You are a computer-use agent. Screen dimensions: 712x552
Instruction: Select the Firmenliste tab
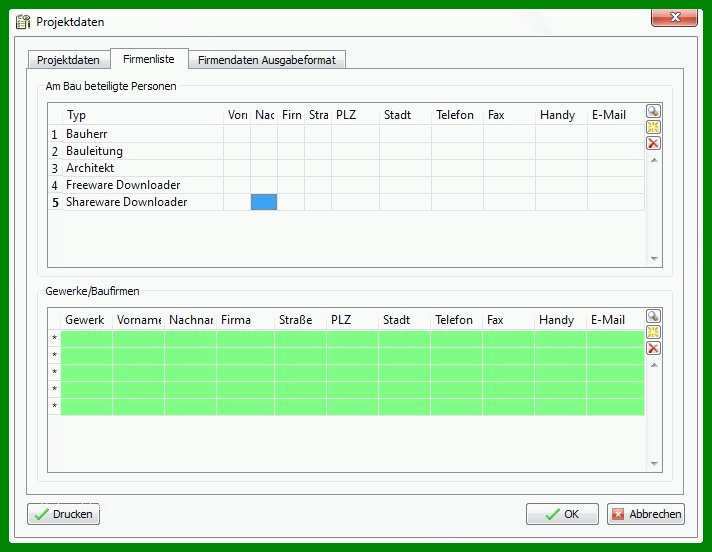pyautogui.click(x=149, y=59)
